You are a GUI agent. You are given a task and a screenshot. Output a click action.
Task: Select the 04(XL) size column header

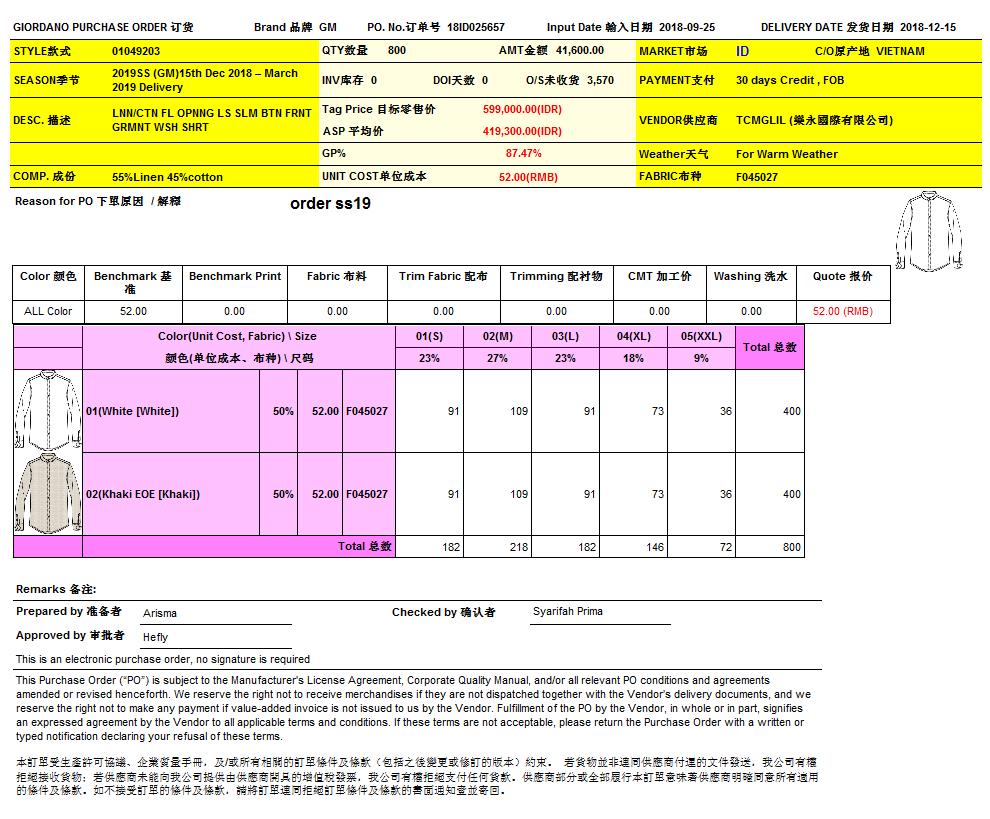coord(633,336)
